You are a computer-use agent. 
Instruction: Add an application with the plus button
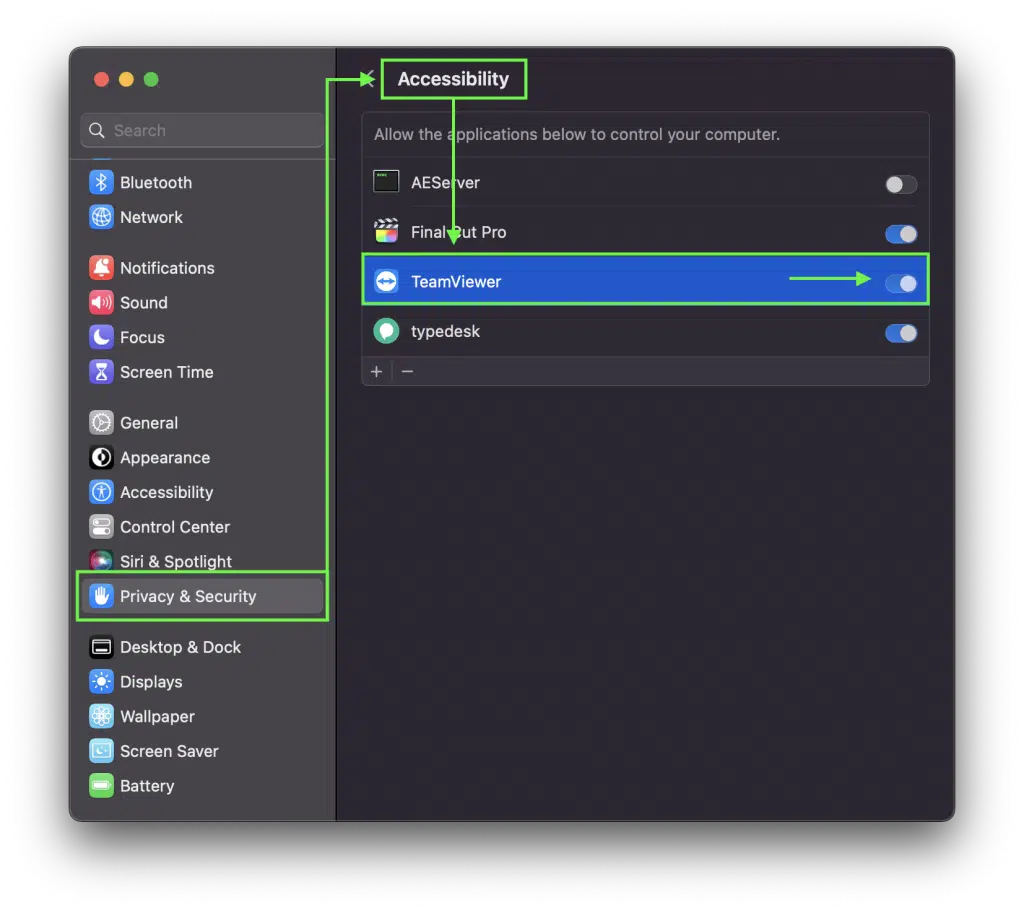click(377, 372)
